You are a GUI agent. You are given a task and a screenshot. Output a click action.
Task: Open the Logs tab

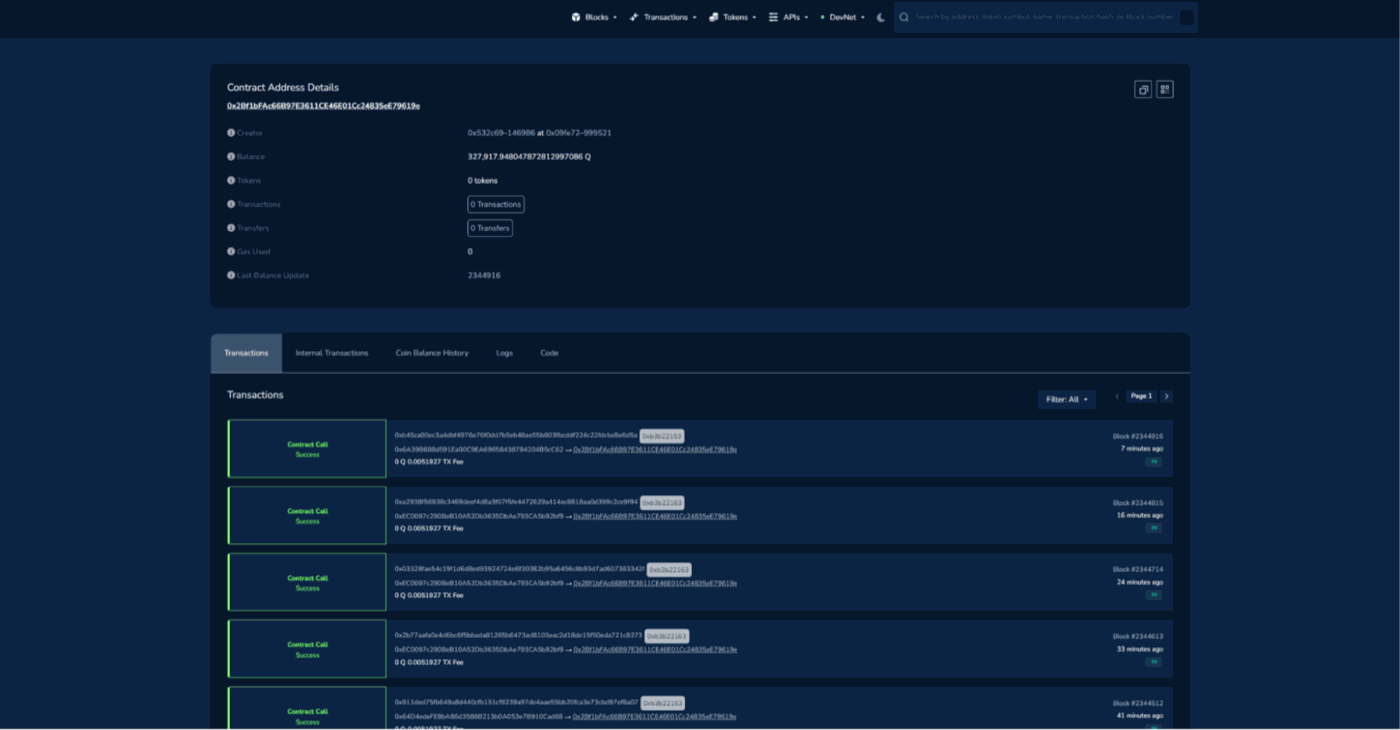(504, 353)
